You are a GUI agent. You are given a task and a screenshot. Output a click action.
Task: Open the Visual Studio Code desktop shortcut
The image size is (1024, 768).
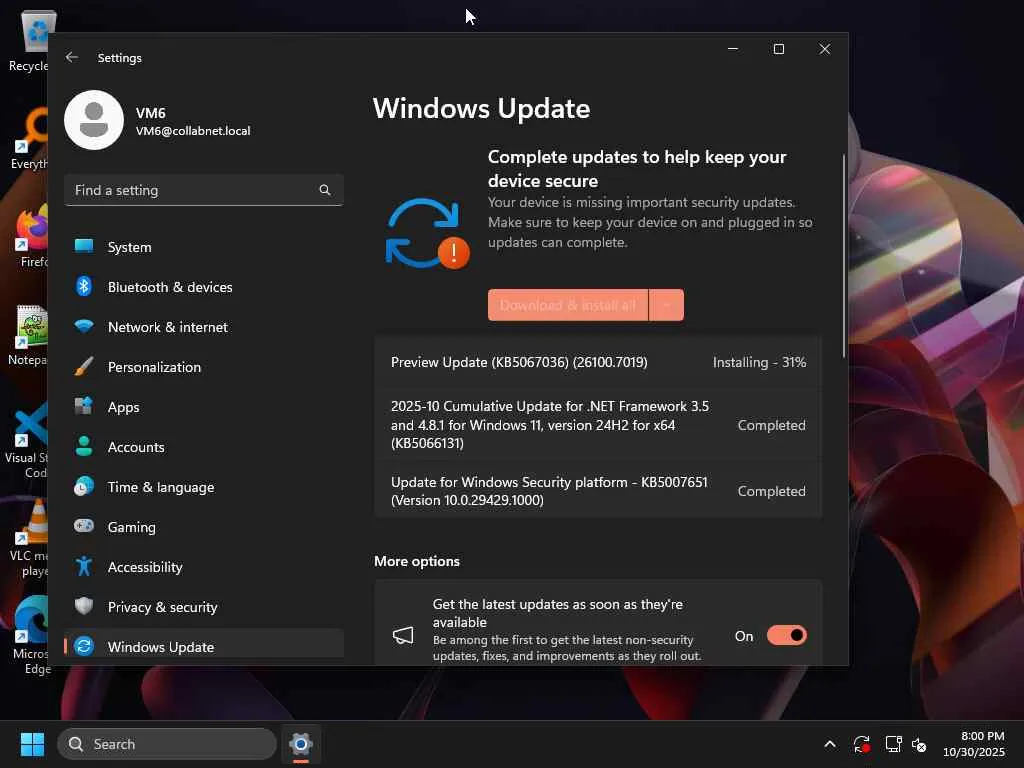29,440
